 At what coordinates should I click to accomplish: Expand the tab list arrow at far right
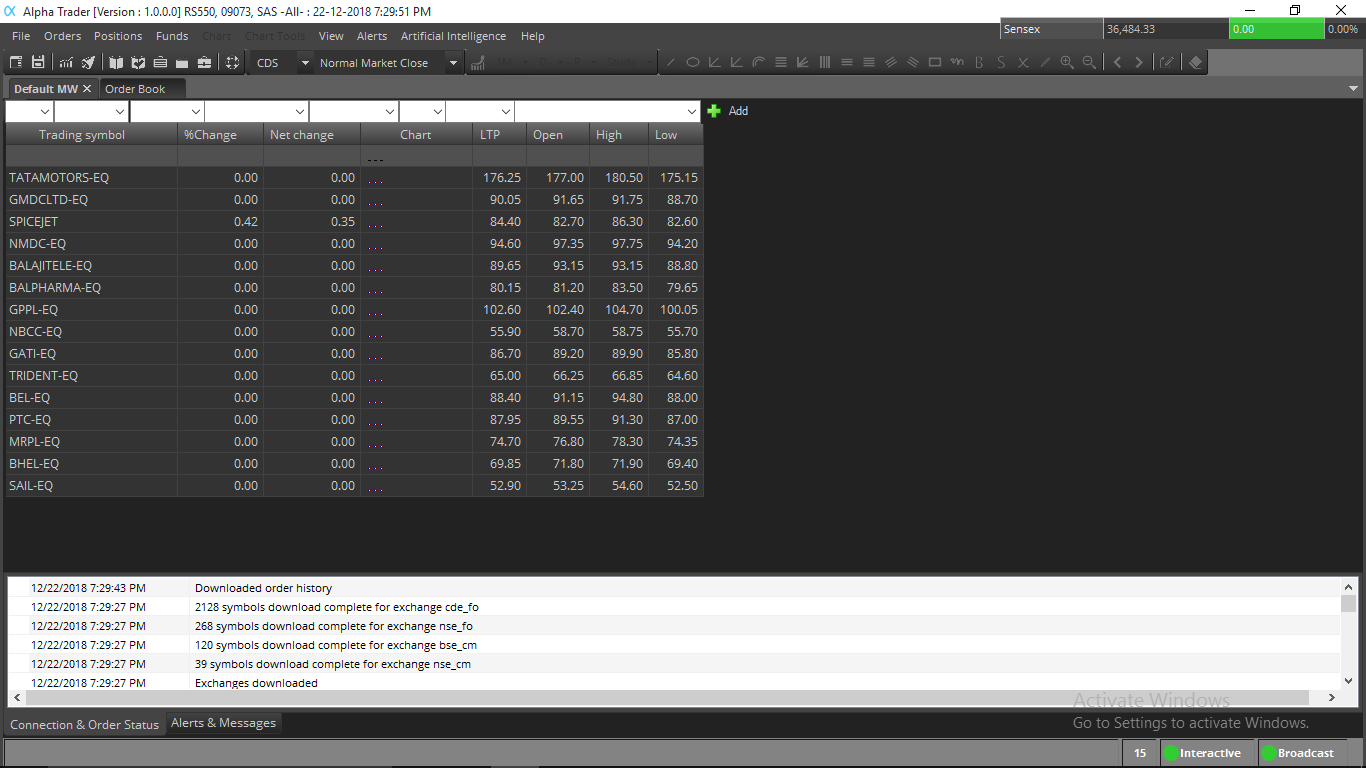coord(1353,89)
